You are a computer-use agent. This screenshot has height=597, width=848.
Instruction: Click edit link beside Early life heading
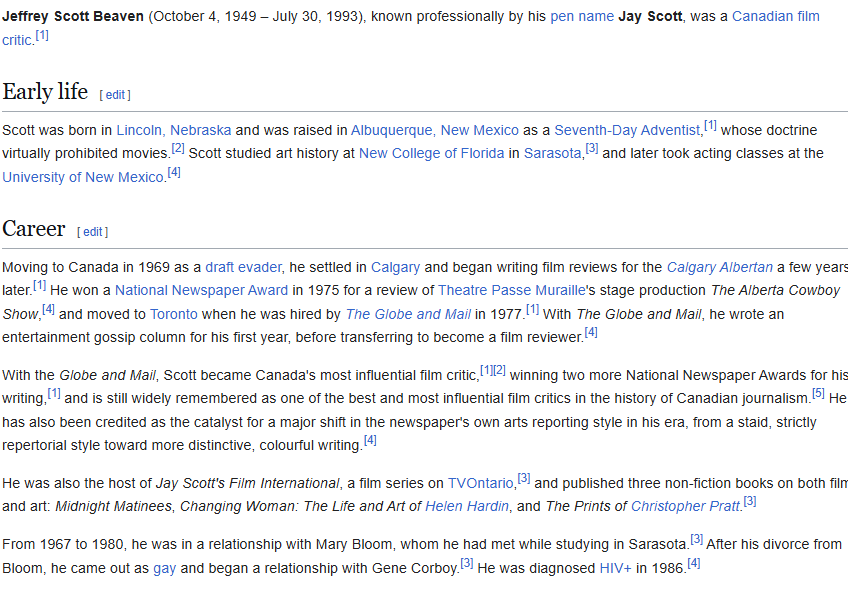pyautogui.click(x=115, y=95)
